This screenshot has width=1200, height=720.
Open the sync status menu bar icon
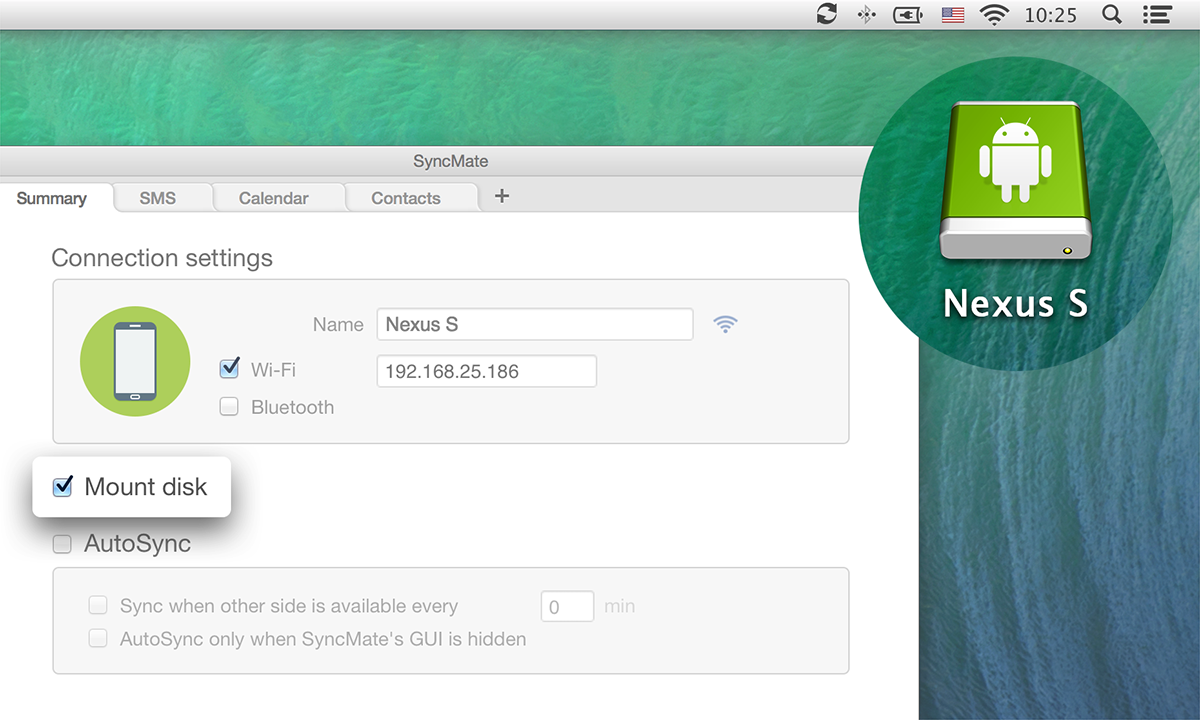coord(827,14)
